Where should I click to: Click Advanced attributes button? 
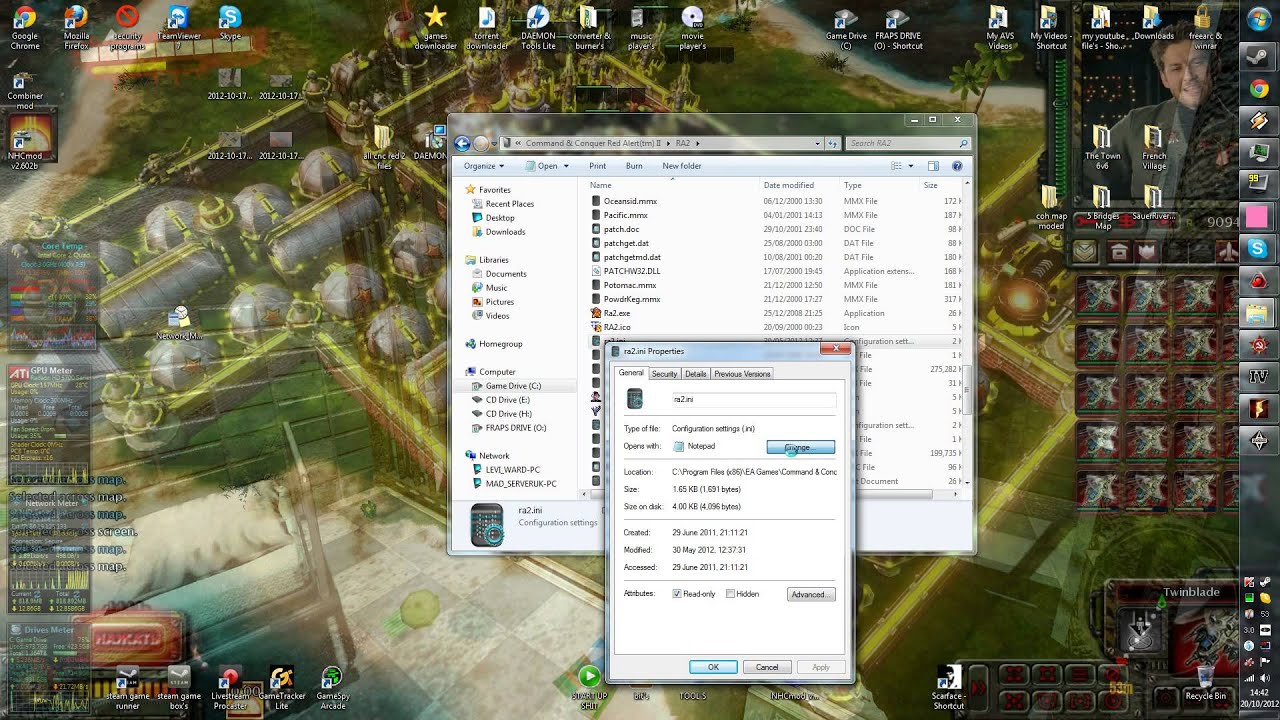pyautogui.click(x=810, y=594)
